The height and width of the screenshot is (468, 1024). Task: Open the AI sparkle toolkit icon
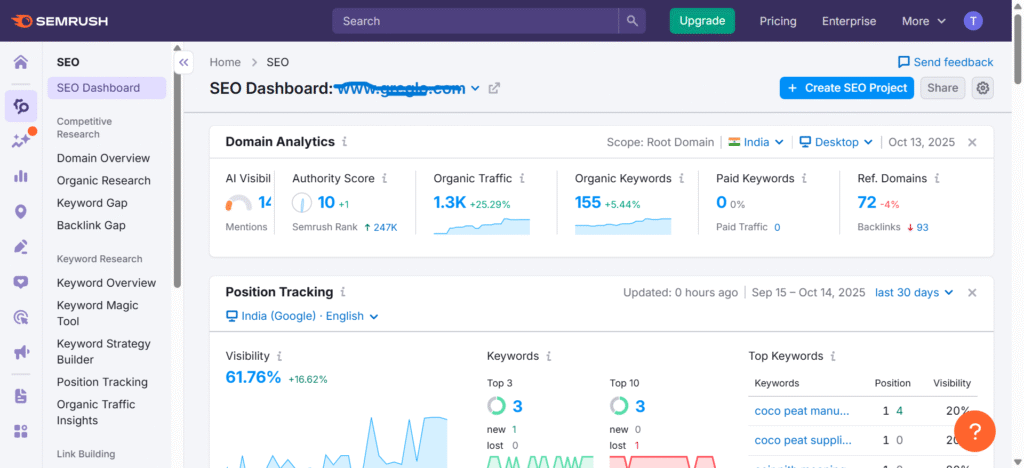point(22,140)
